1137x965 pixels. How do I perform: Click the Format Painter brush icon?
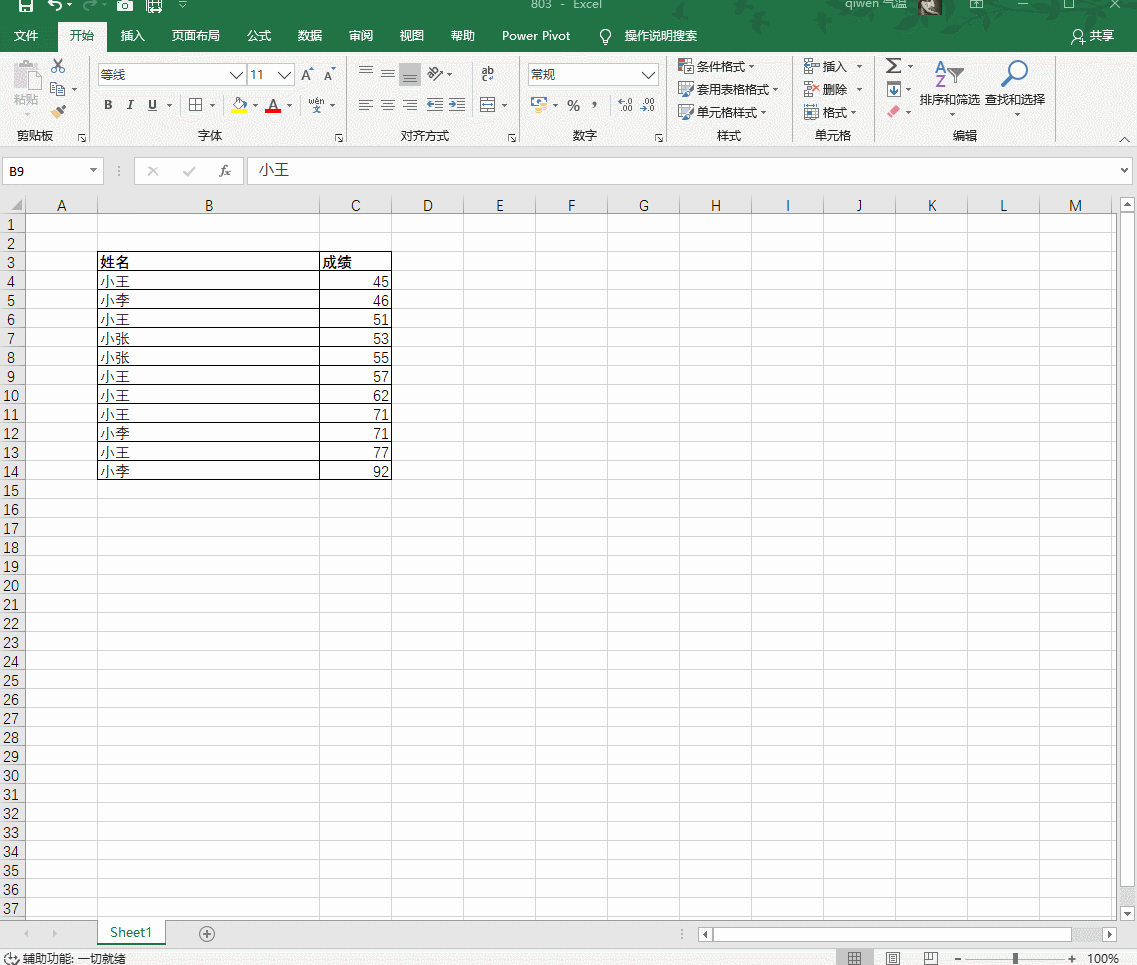pyautogui.click(x=58, y=112)
